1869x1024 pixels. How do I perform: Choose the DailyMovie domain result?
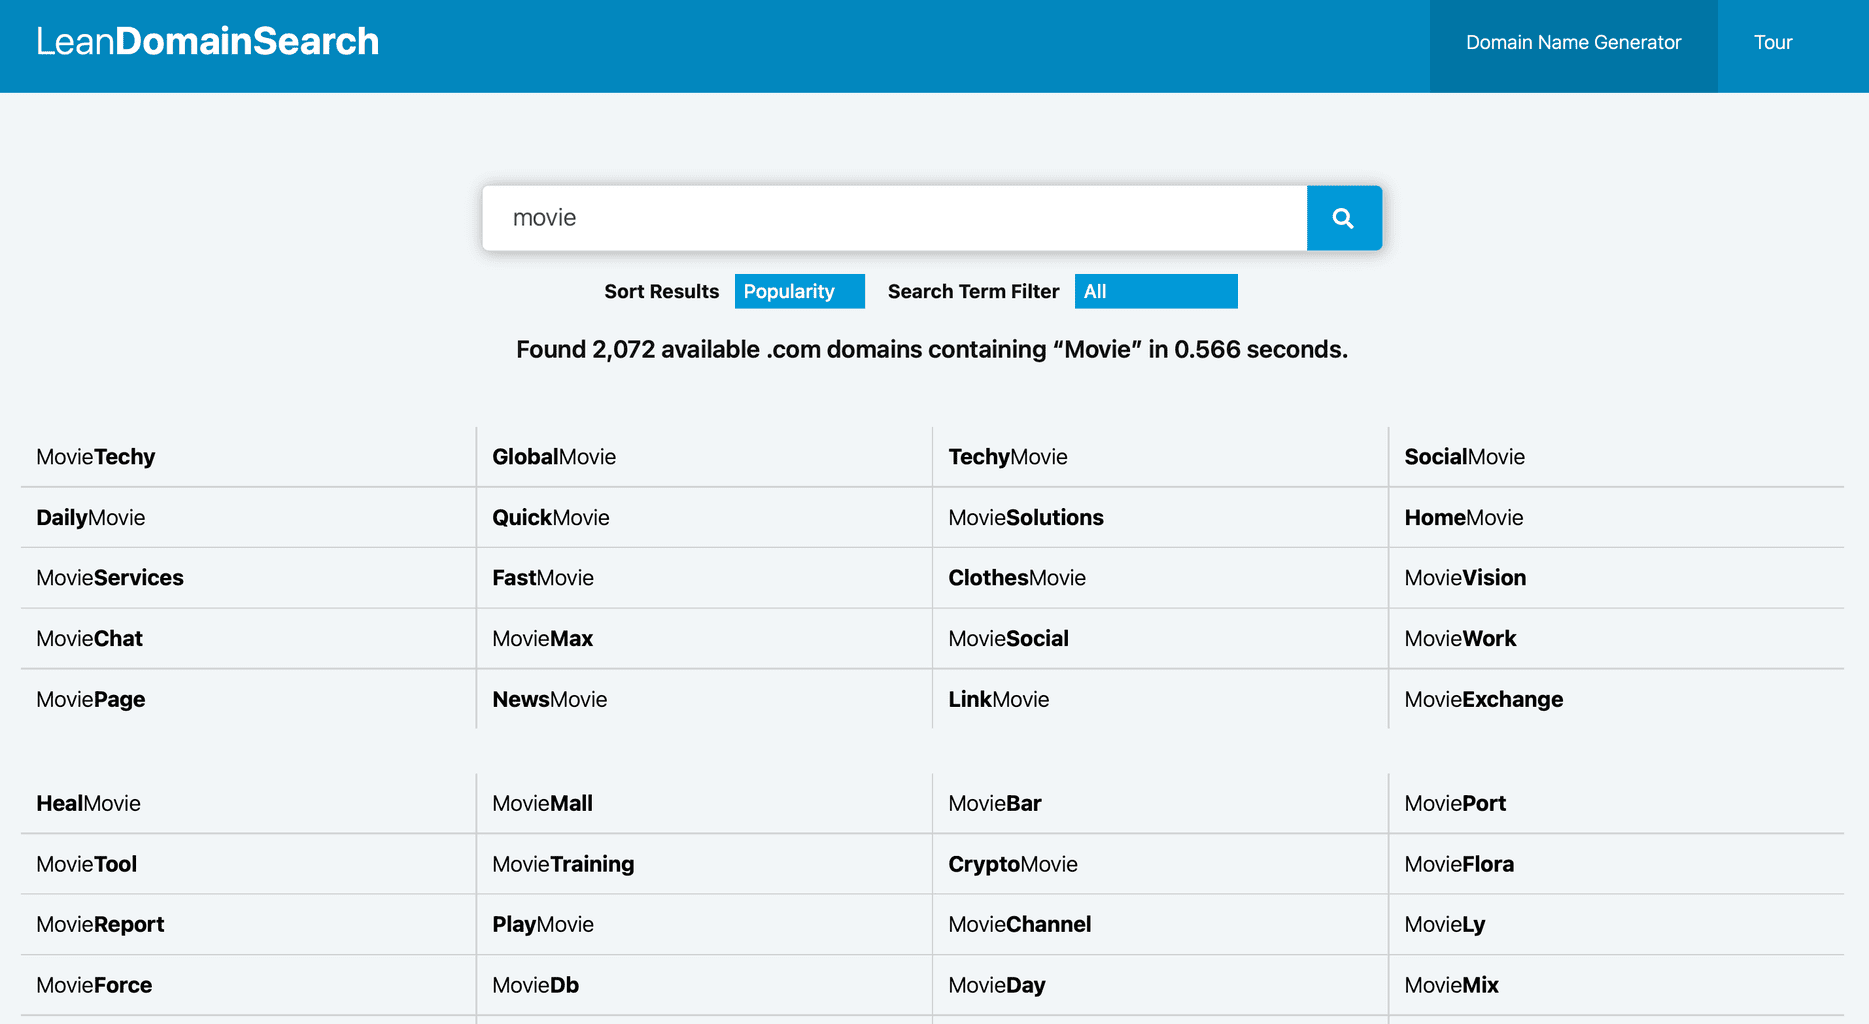[x=91, y=518]
